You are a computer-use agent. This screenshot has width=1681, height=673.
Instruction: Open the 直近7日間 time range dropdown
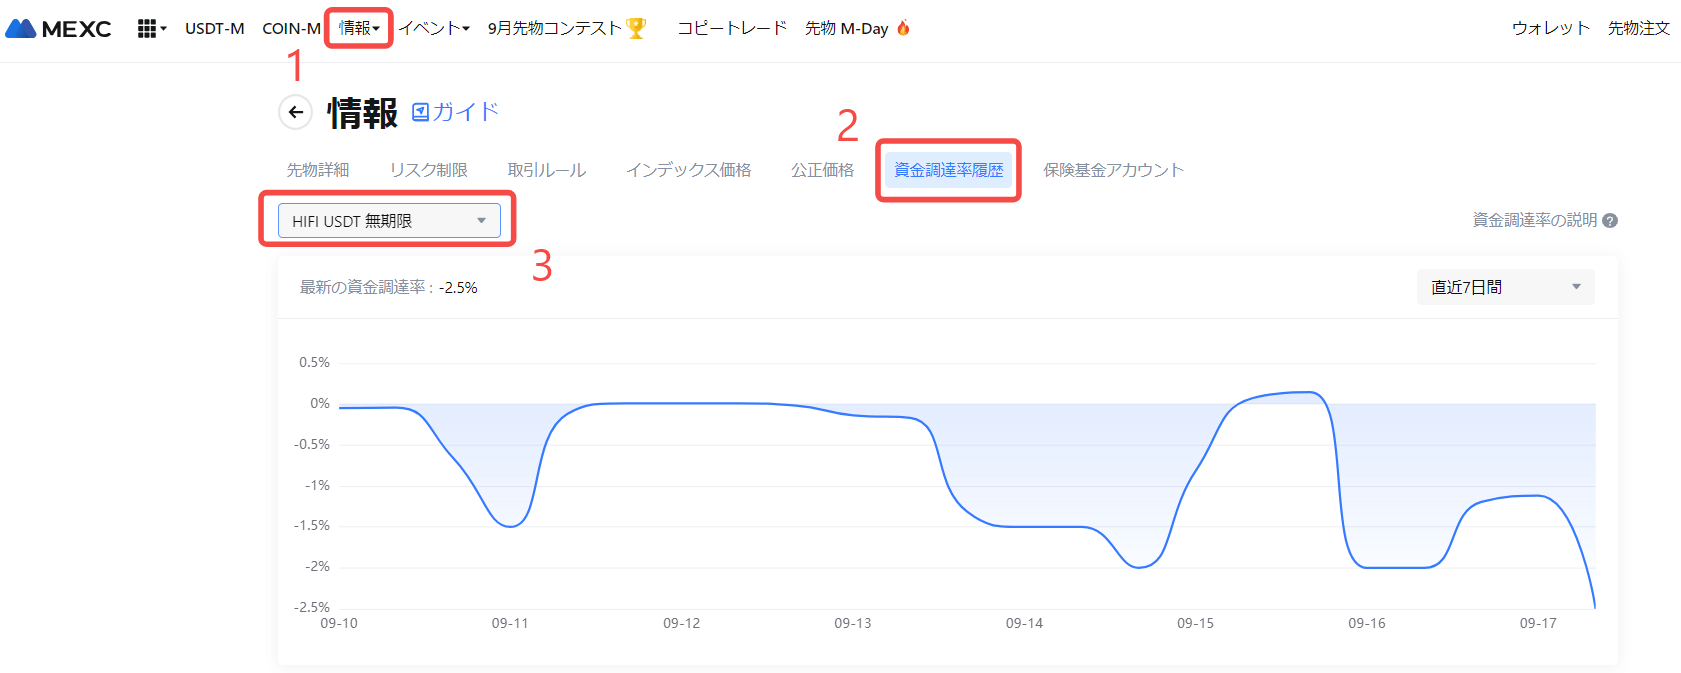click(x=1505, y=288)
